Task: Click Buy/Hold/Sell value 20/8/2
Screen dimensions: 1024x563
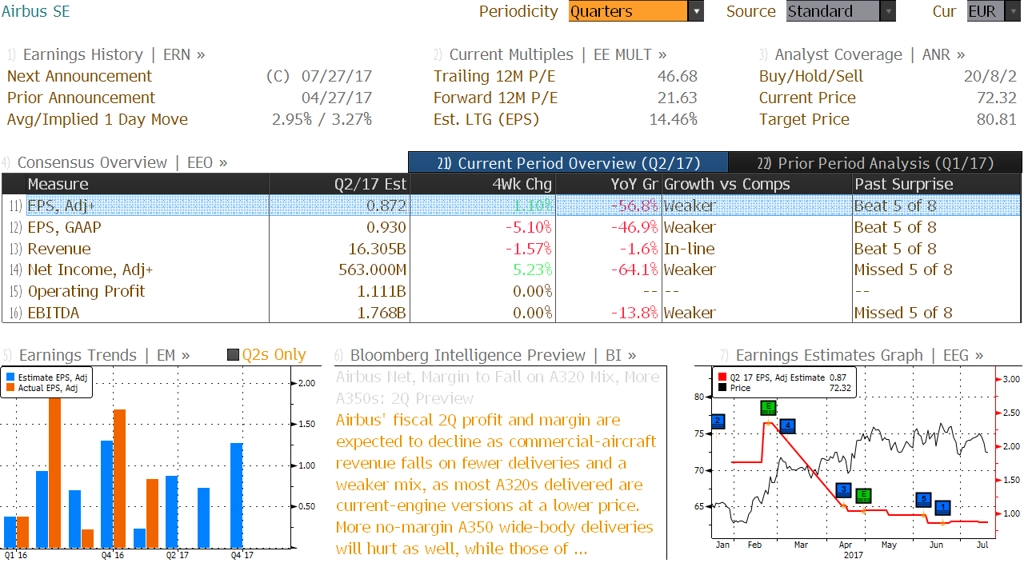Action: pyautogui.click(x=990, y=76)
